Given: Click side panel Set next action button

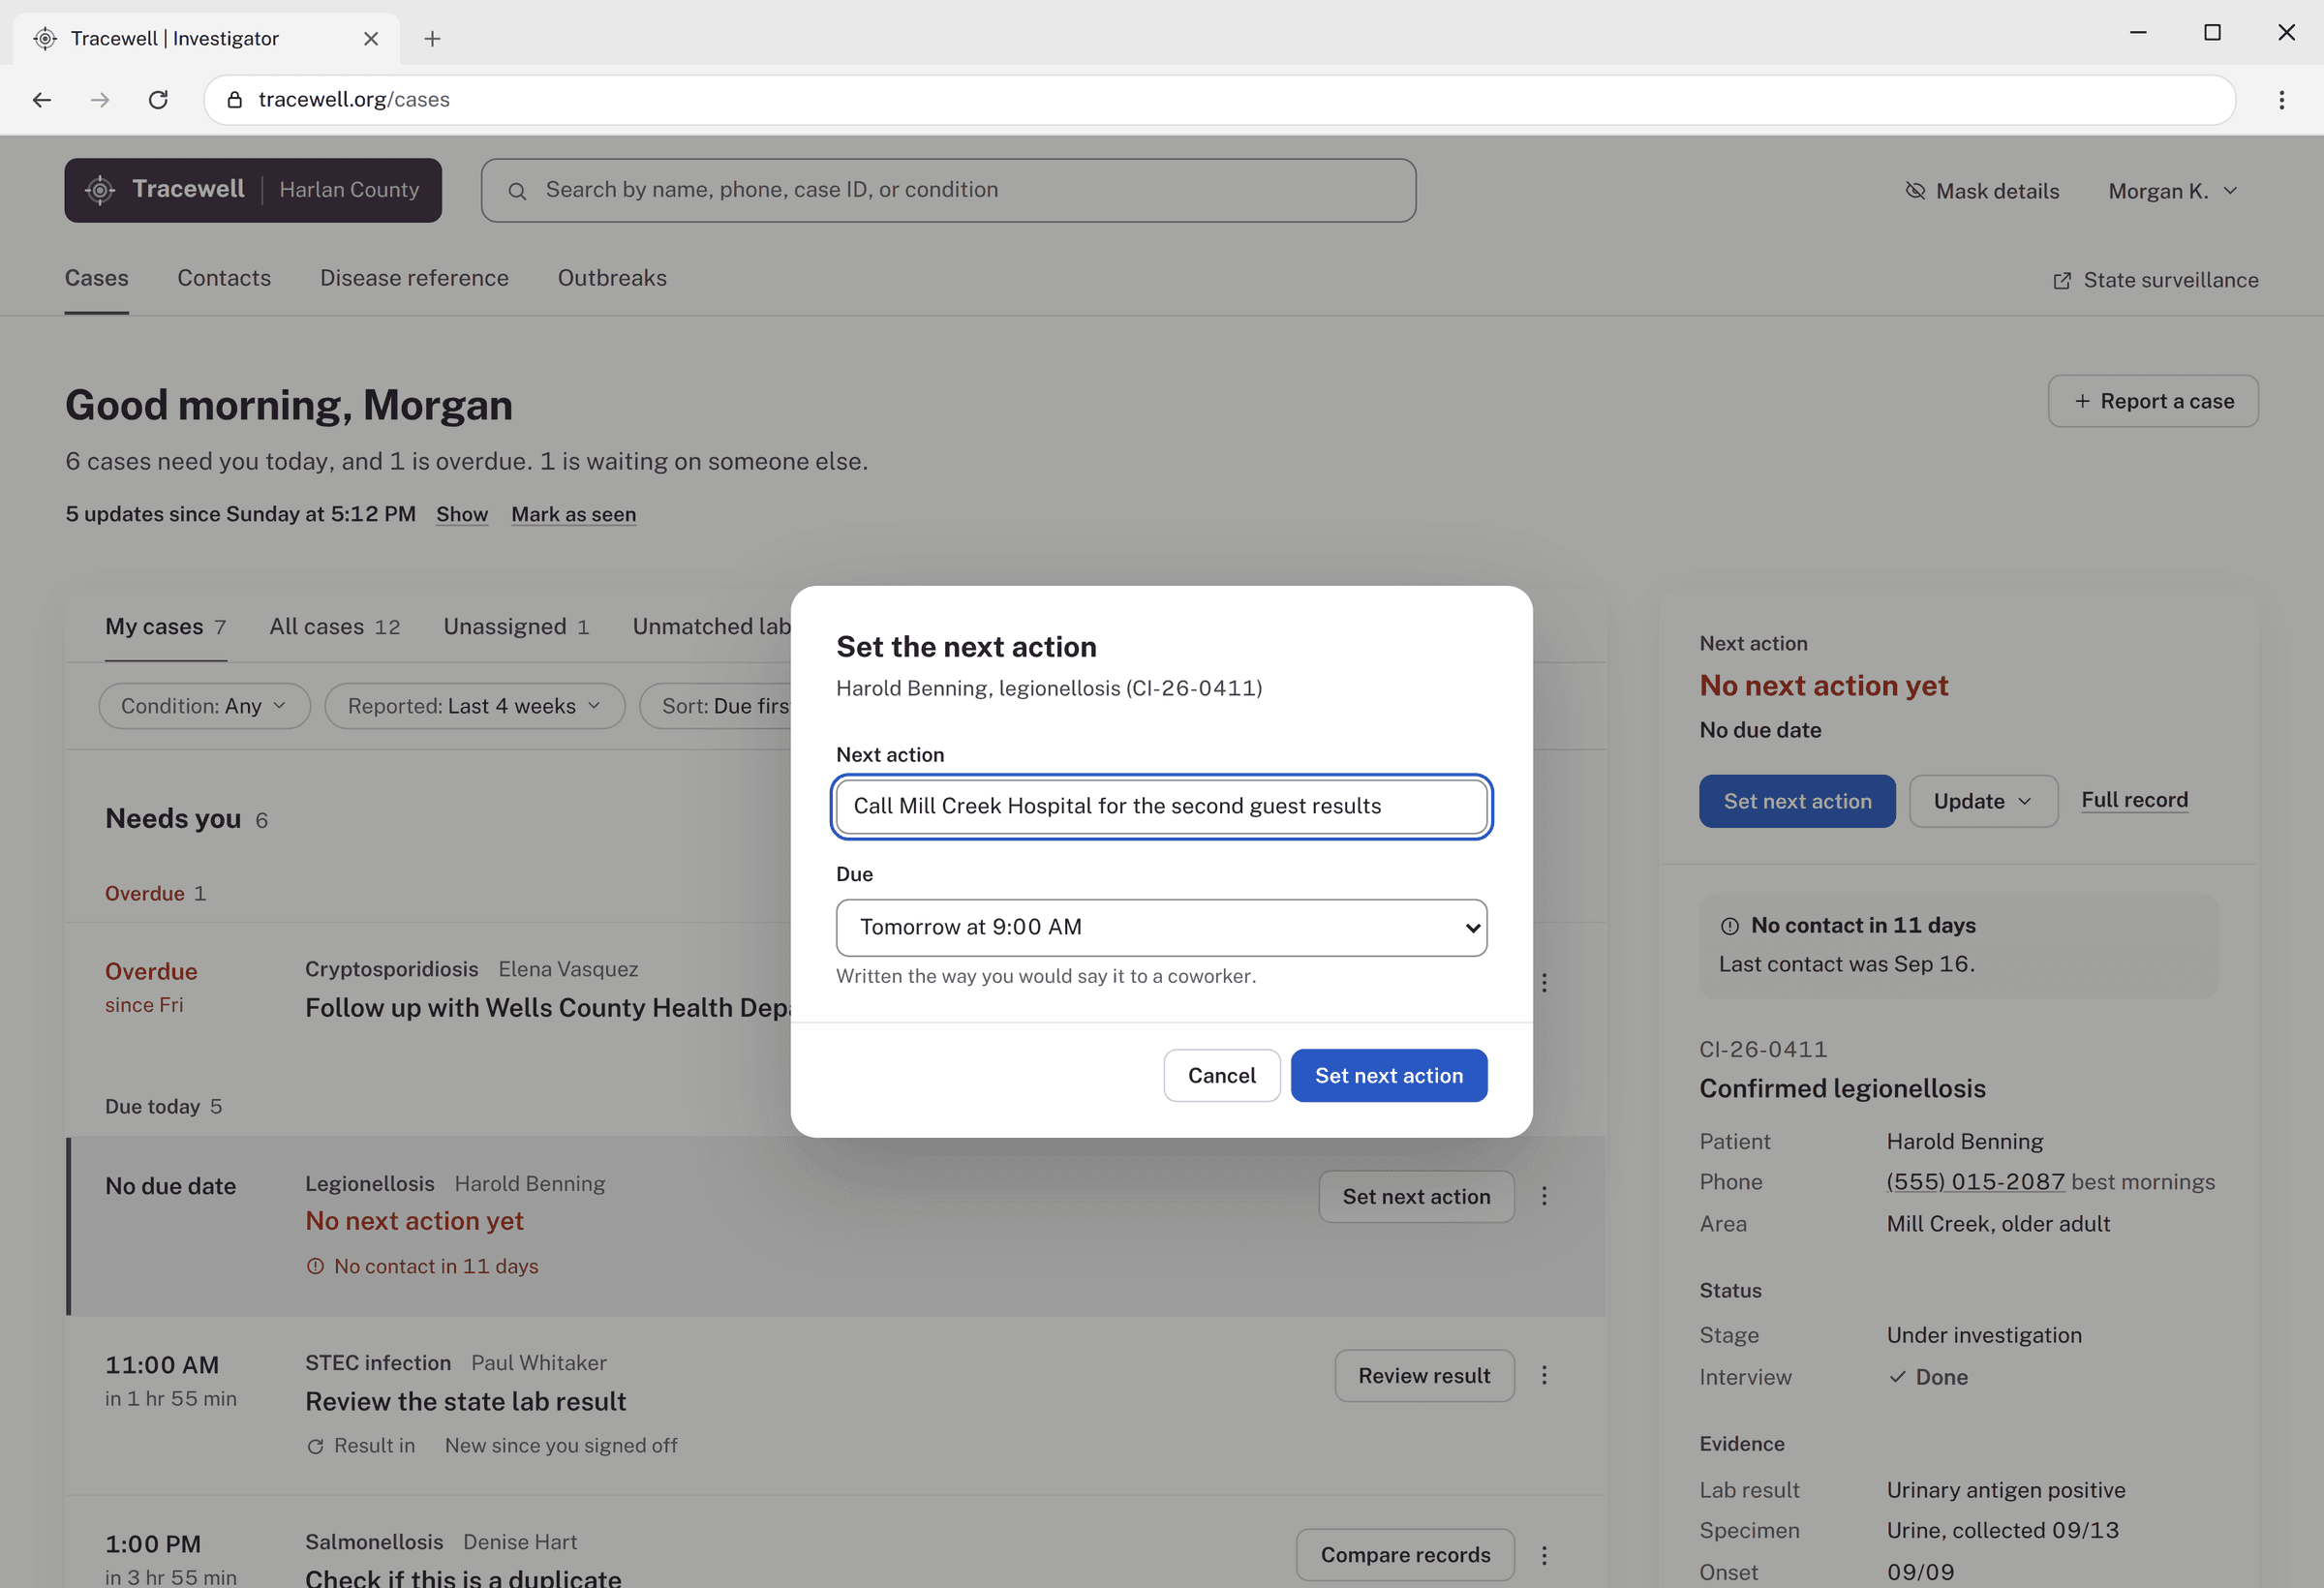Looking at the screenshot, I should click(x=1797, y=801).
